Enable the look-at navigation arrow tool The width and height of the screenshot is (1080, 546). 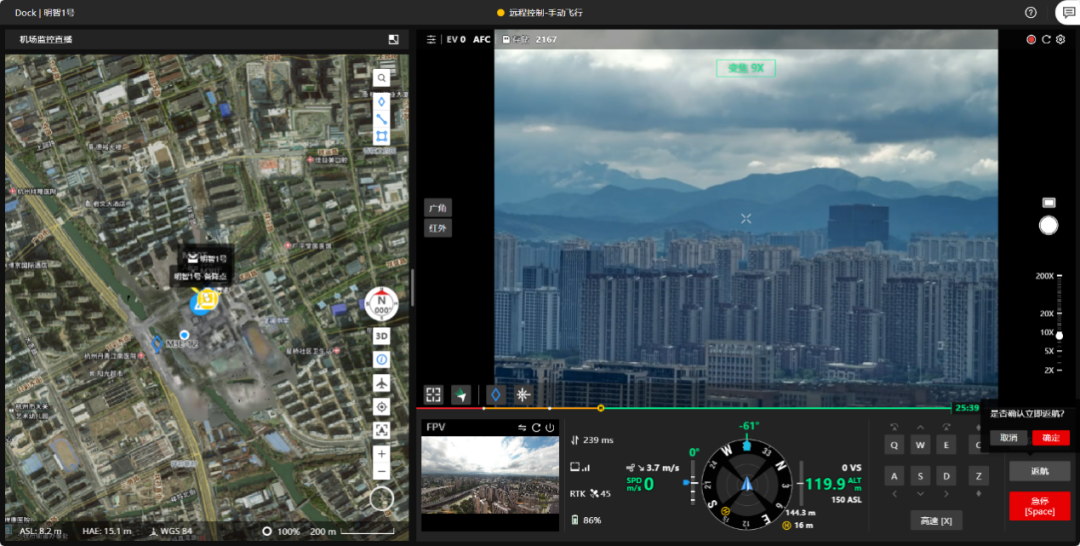point(460,395)
